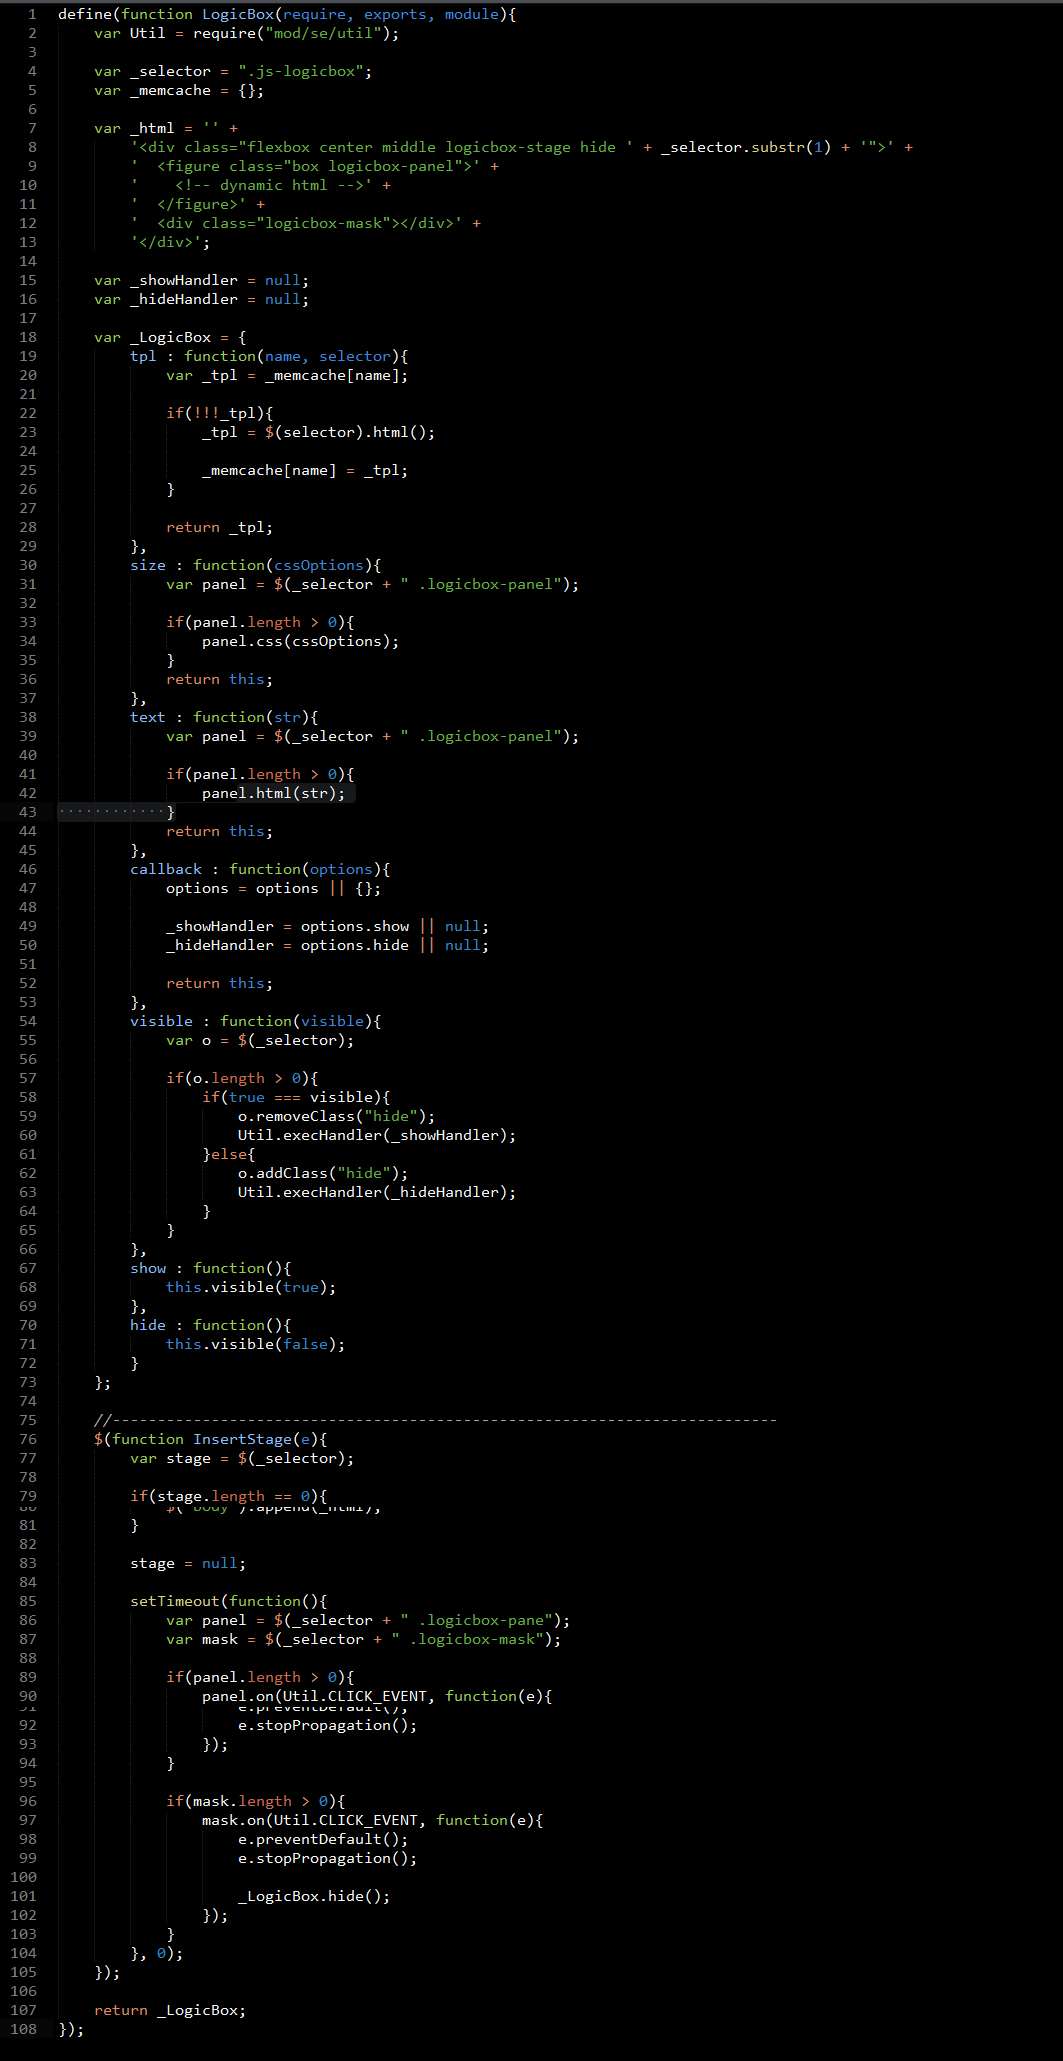Place cursor on the _memcache declaration
The image size is (1063, 2061).
tap(170, 90)
